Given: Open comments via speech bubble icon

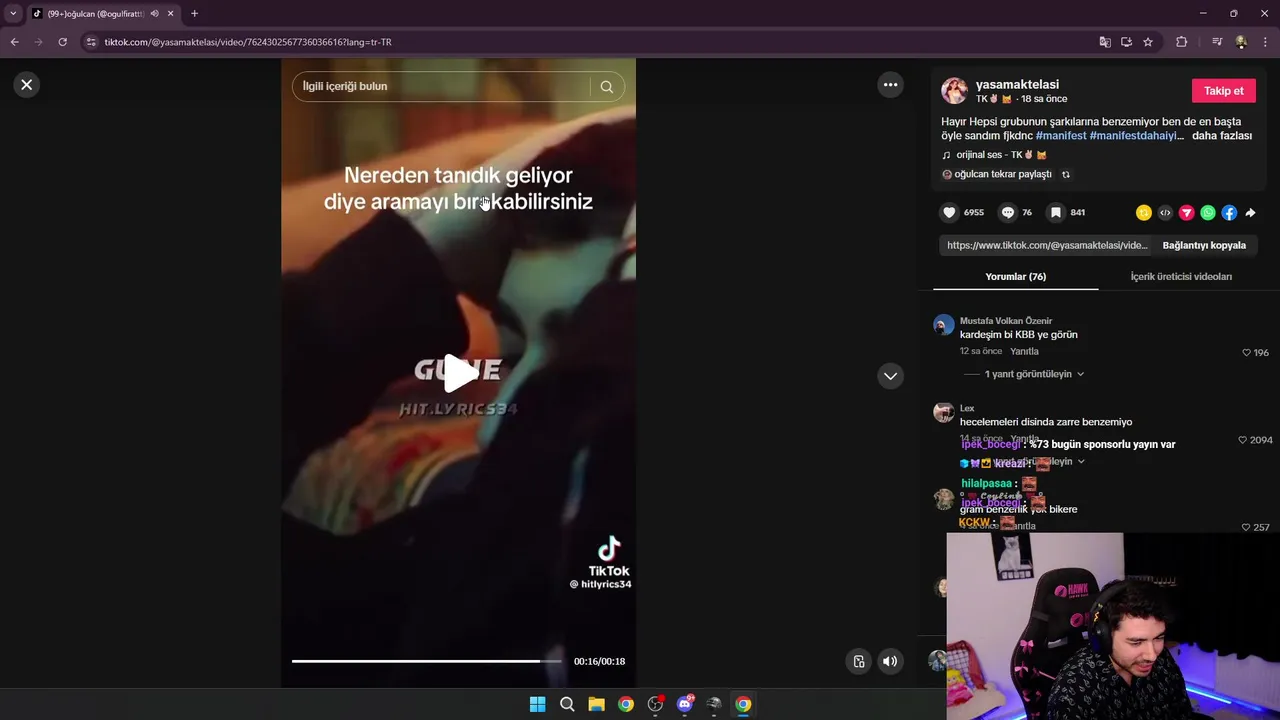Looking at the screenshot, I should (x=1008, y=212).
